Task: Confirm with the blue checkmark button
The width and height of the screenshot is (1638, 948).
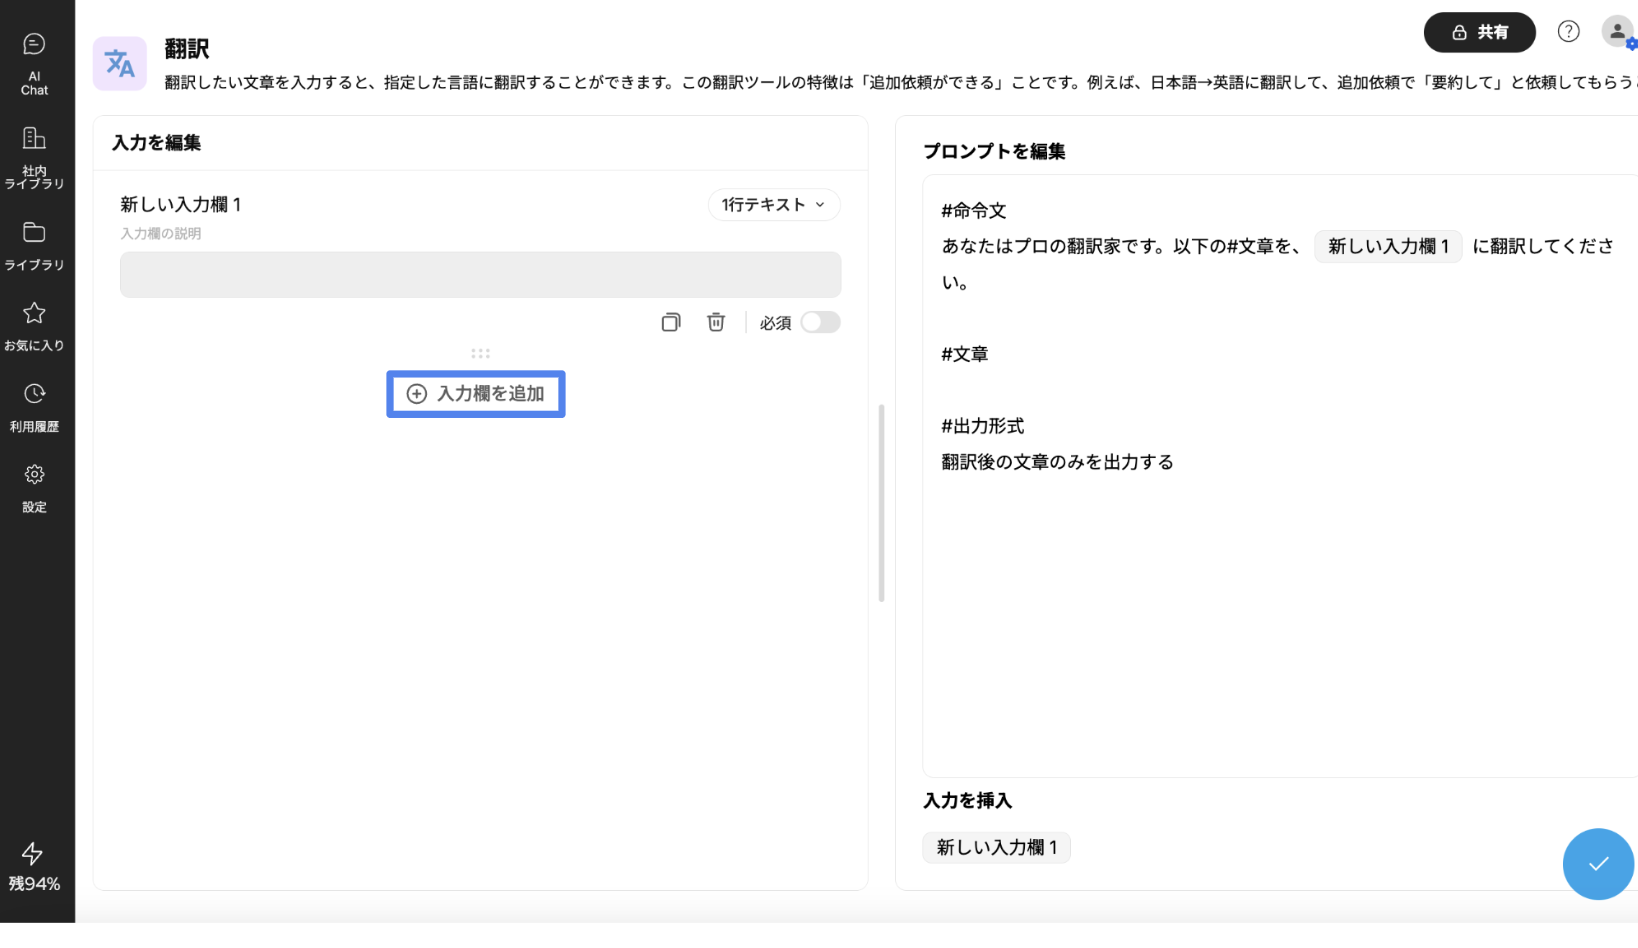Action: pyautogui.click(x=1597, y=864)
